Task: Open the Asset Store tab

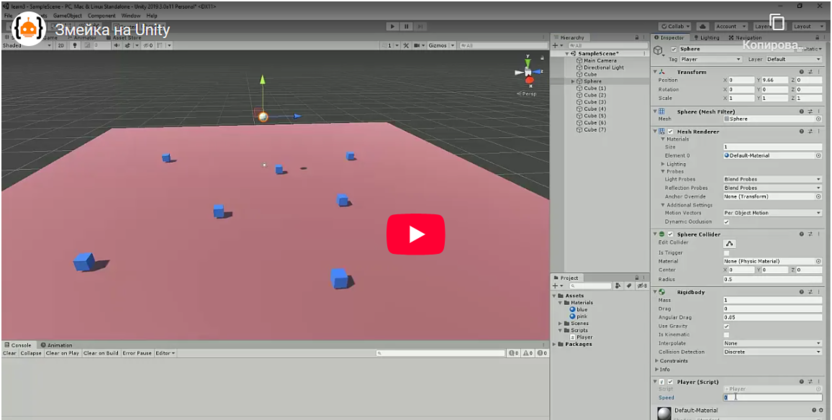Action: [x=123, y=38]
